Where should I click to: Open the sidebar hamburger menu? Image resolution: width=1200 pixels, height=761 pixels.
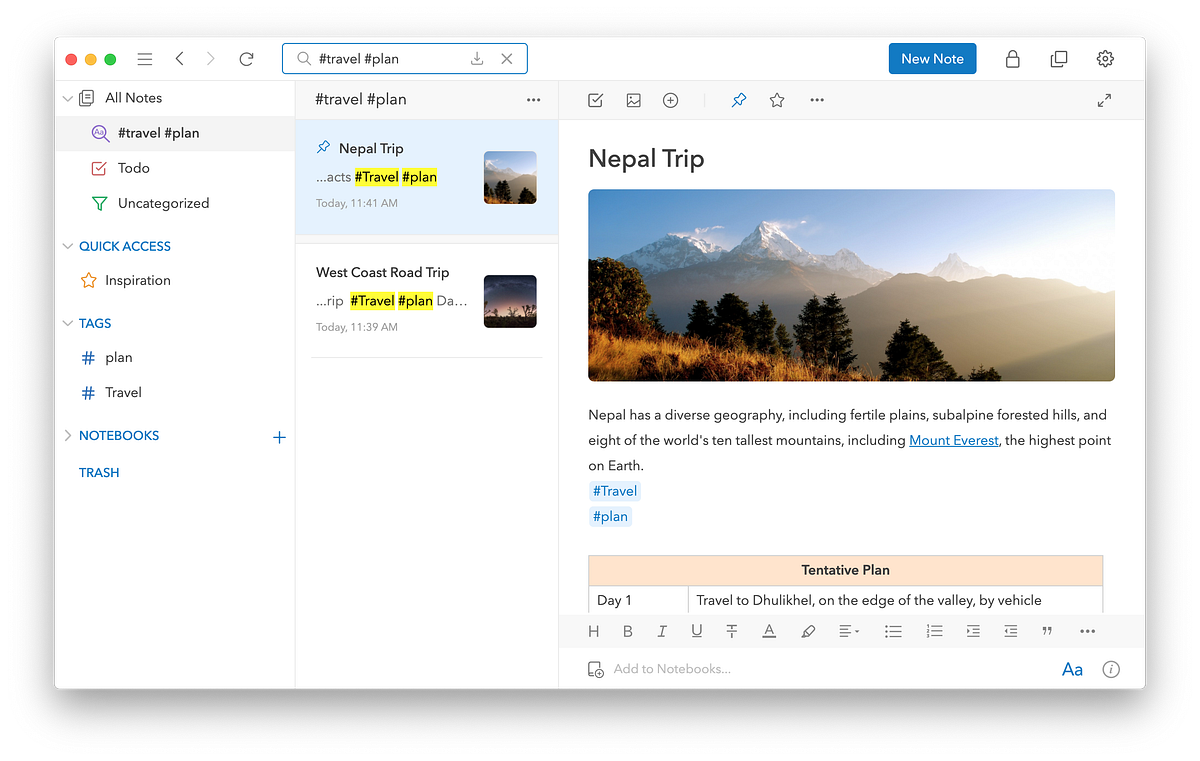(x=144, y=58)
